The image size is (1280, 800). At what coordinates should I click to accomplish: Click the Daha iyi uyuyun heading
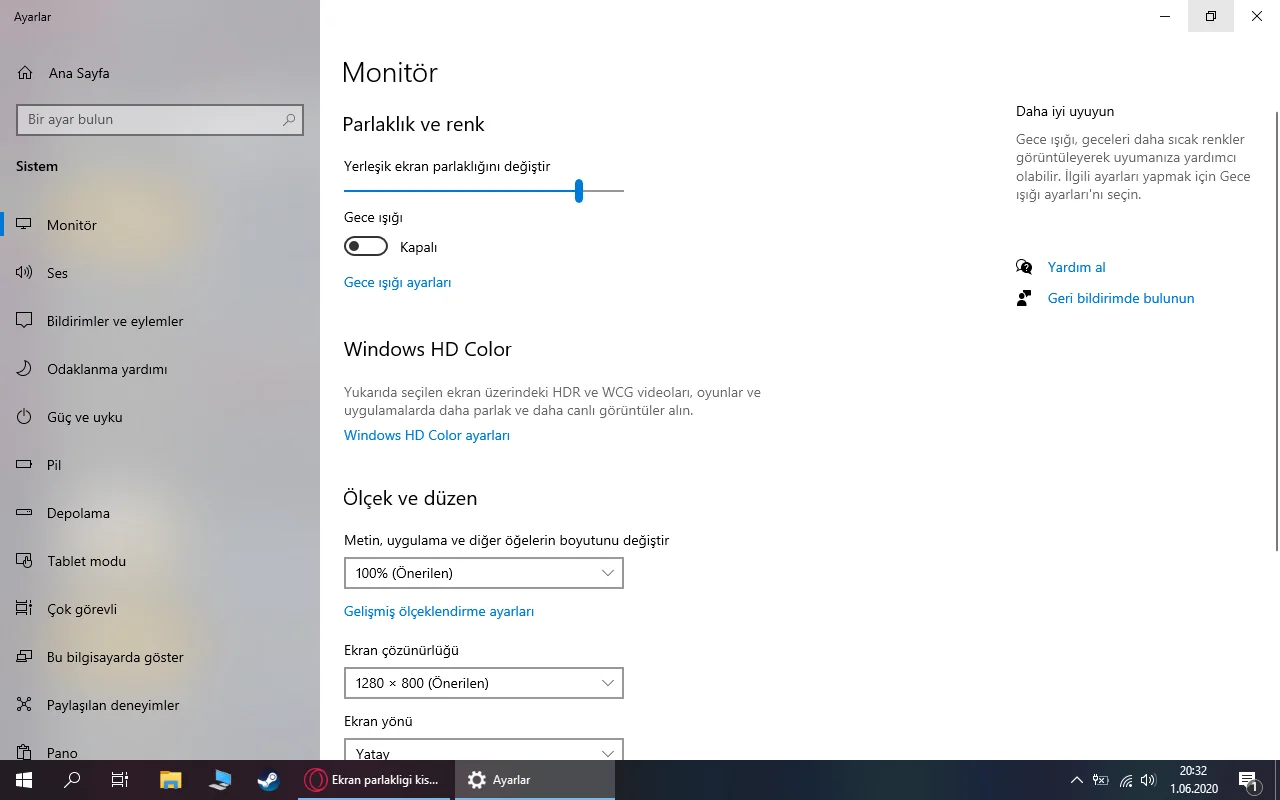(x=1065, y=111)
